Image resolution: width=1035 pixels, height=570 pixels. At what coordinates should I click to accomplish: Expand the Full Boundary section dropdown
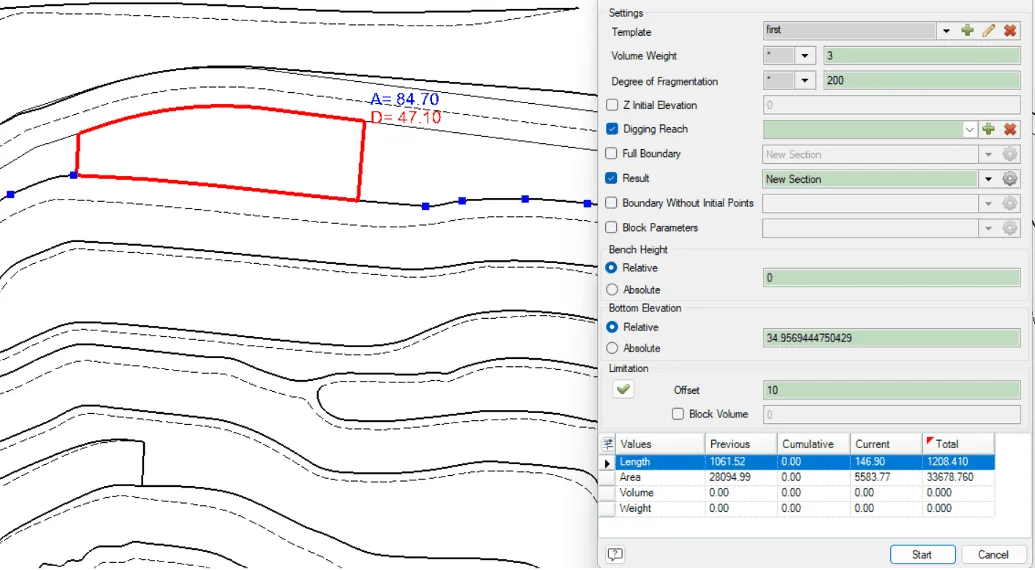(x=988, y=154)
